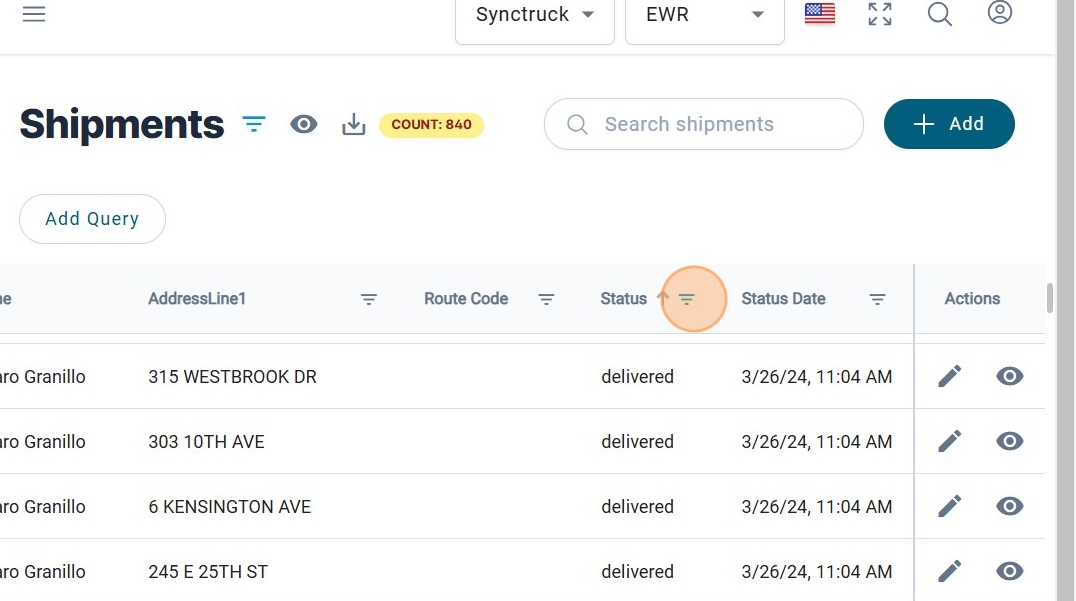The height and width of the screenshot is (601, 1076).
Task: Download shipments using the export icon
Action: (354, 124)
